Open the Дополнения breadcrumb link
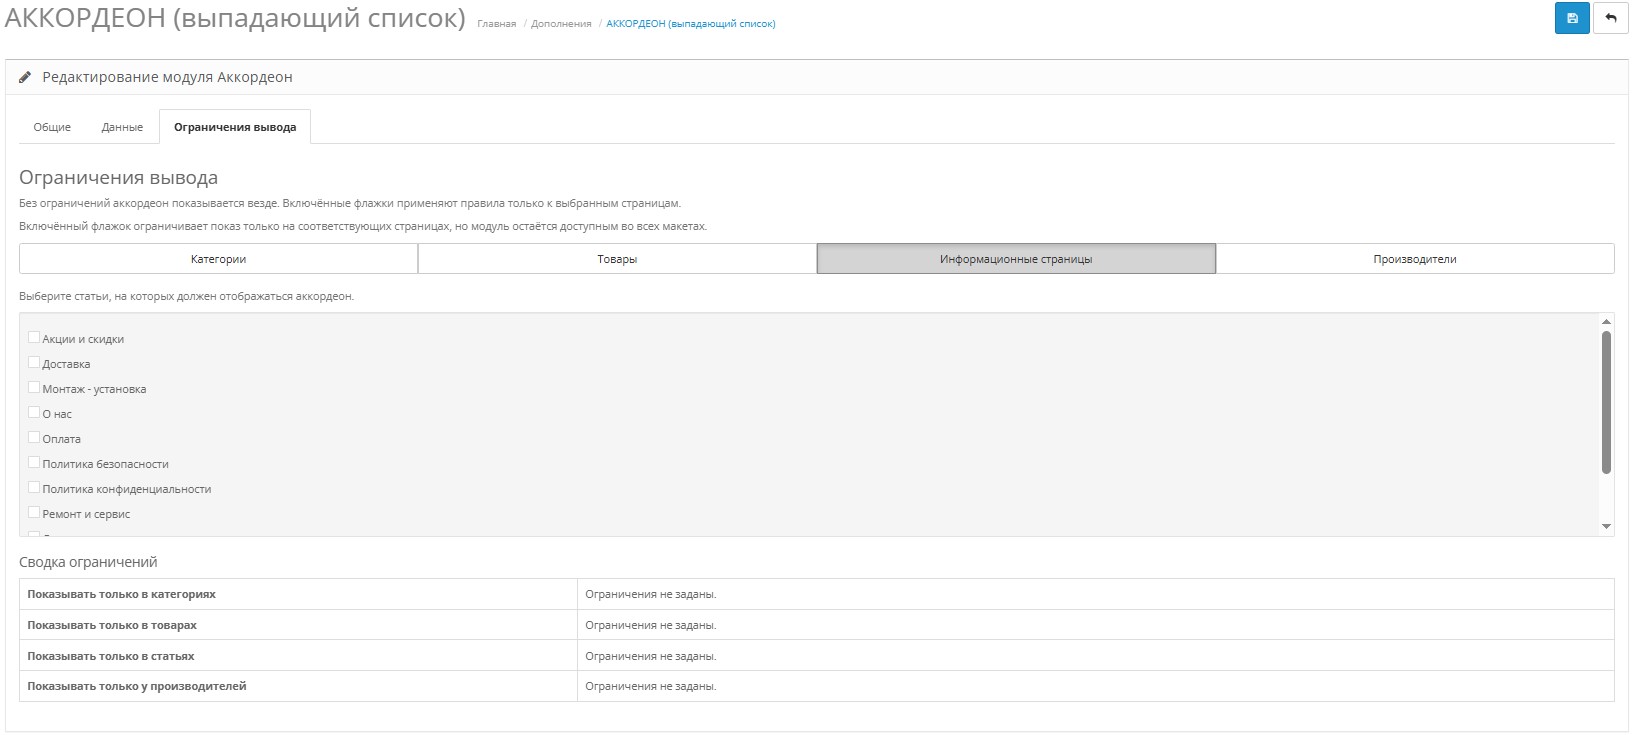This screenshot has height=735, width=1633. (561, 24)
